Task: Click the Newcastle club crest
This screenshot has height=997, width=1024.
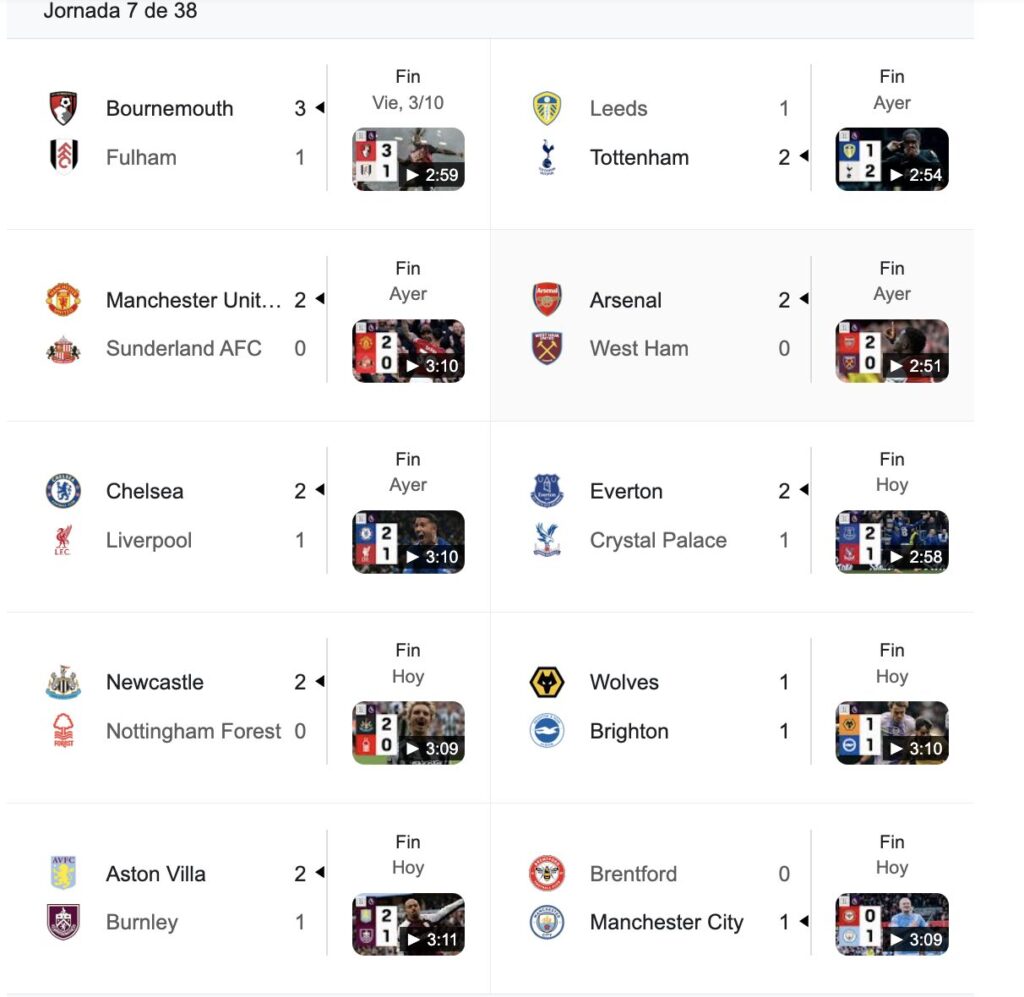Action: [64, 682]
